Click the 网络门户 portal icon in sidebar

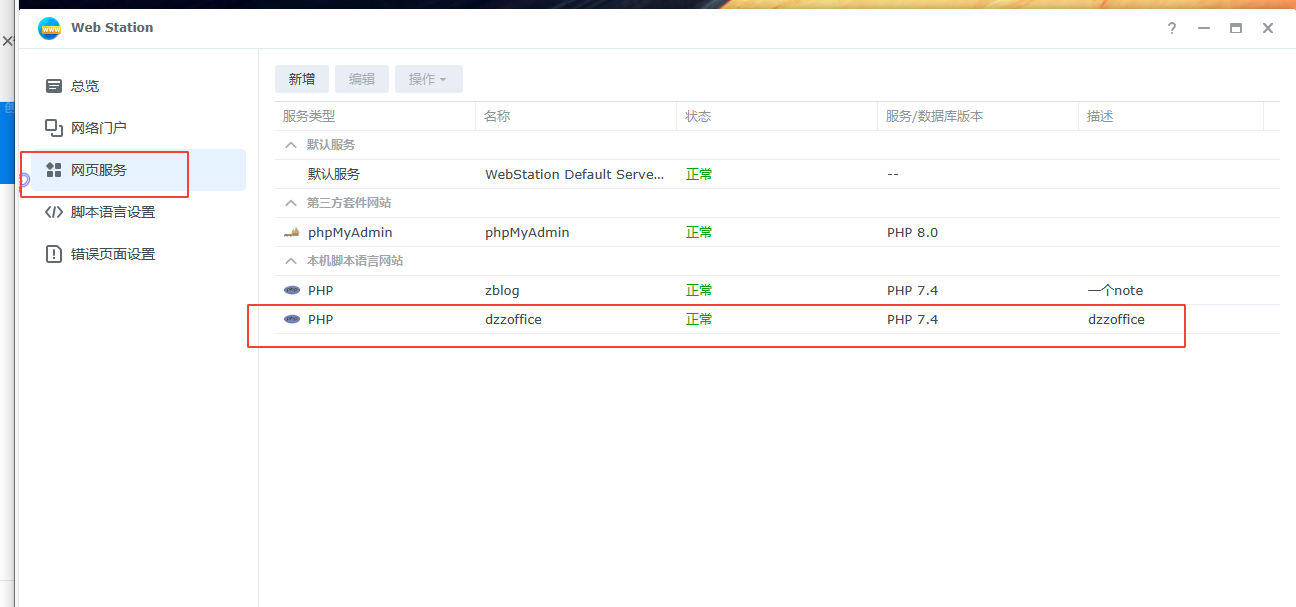tap(54, 128)
